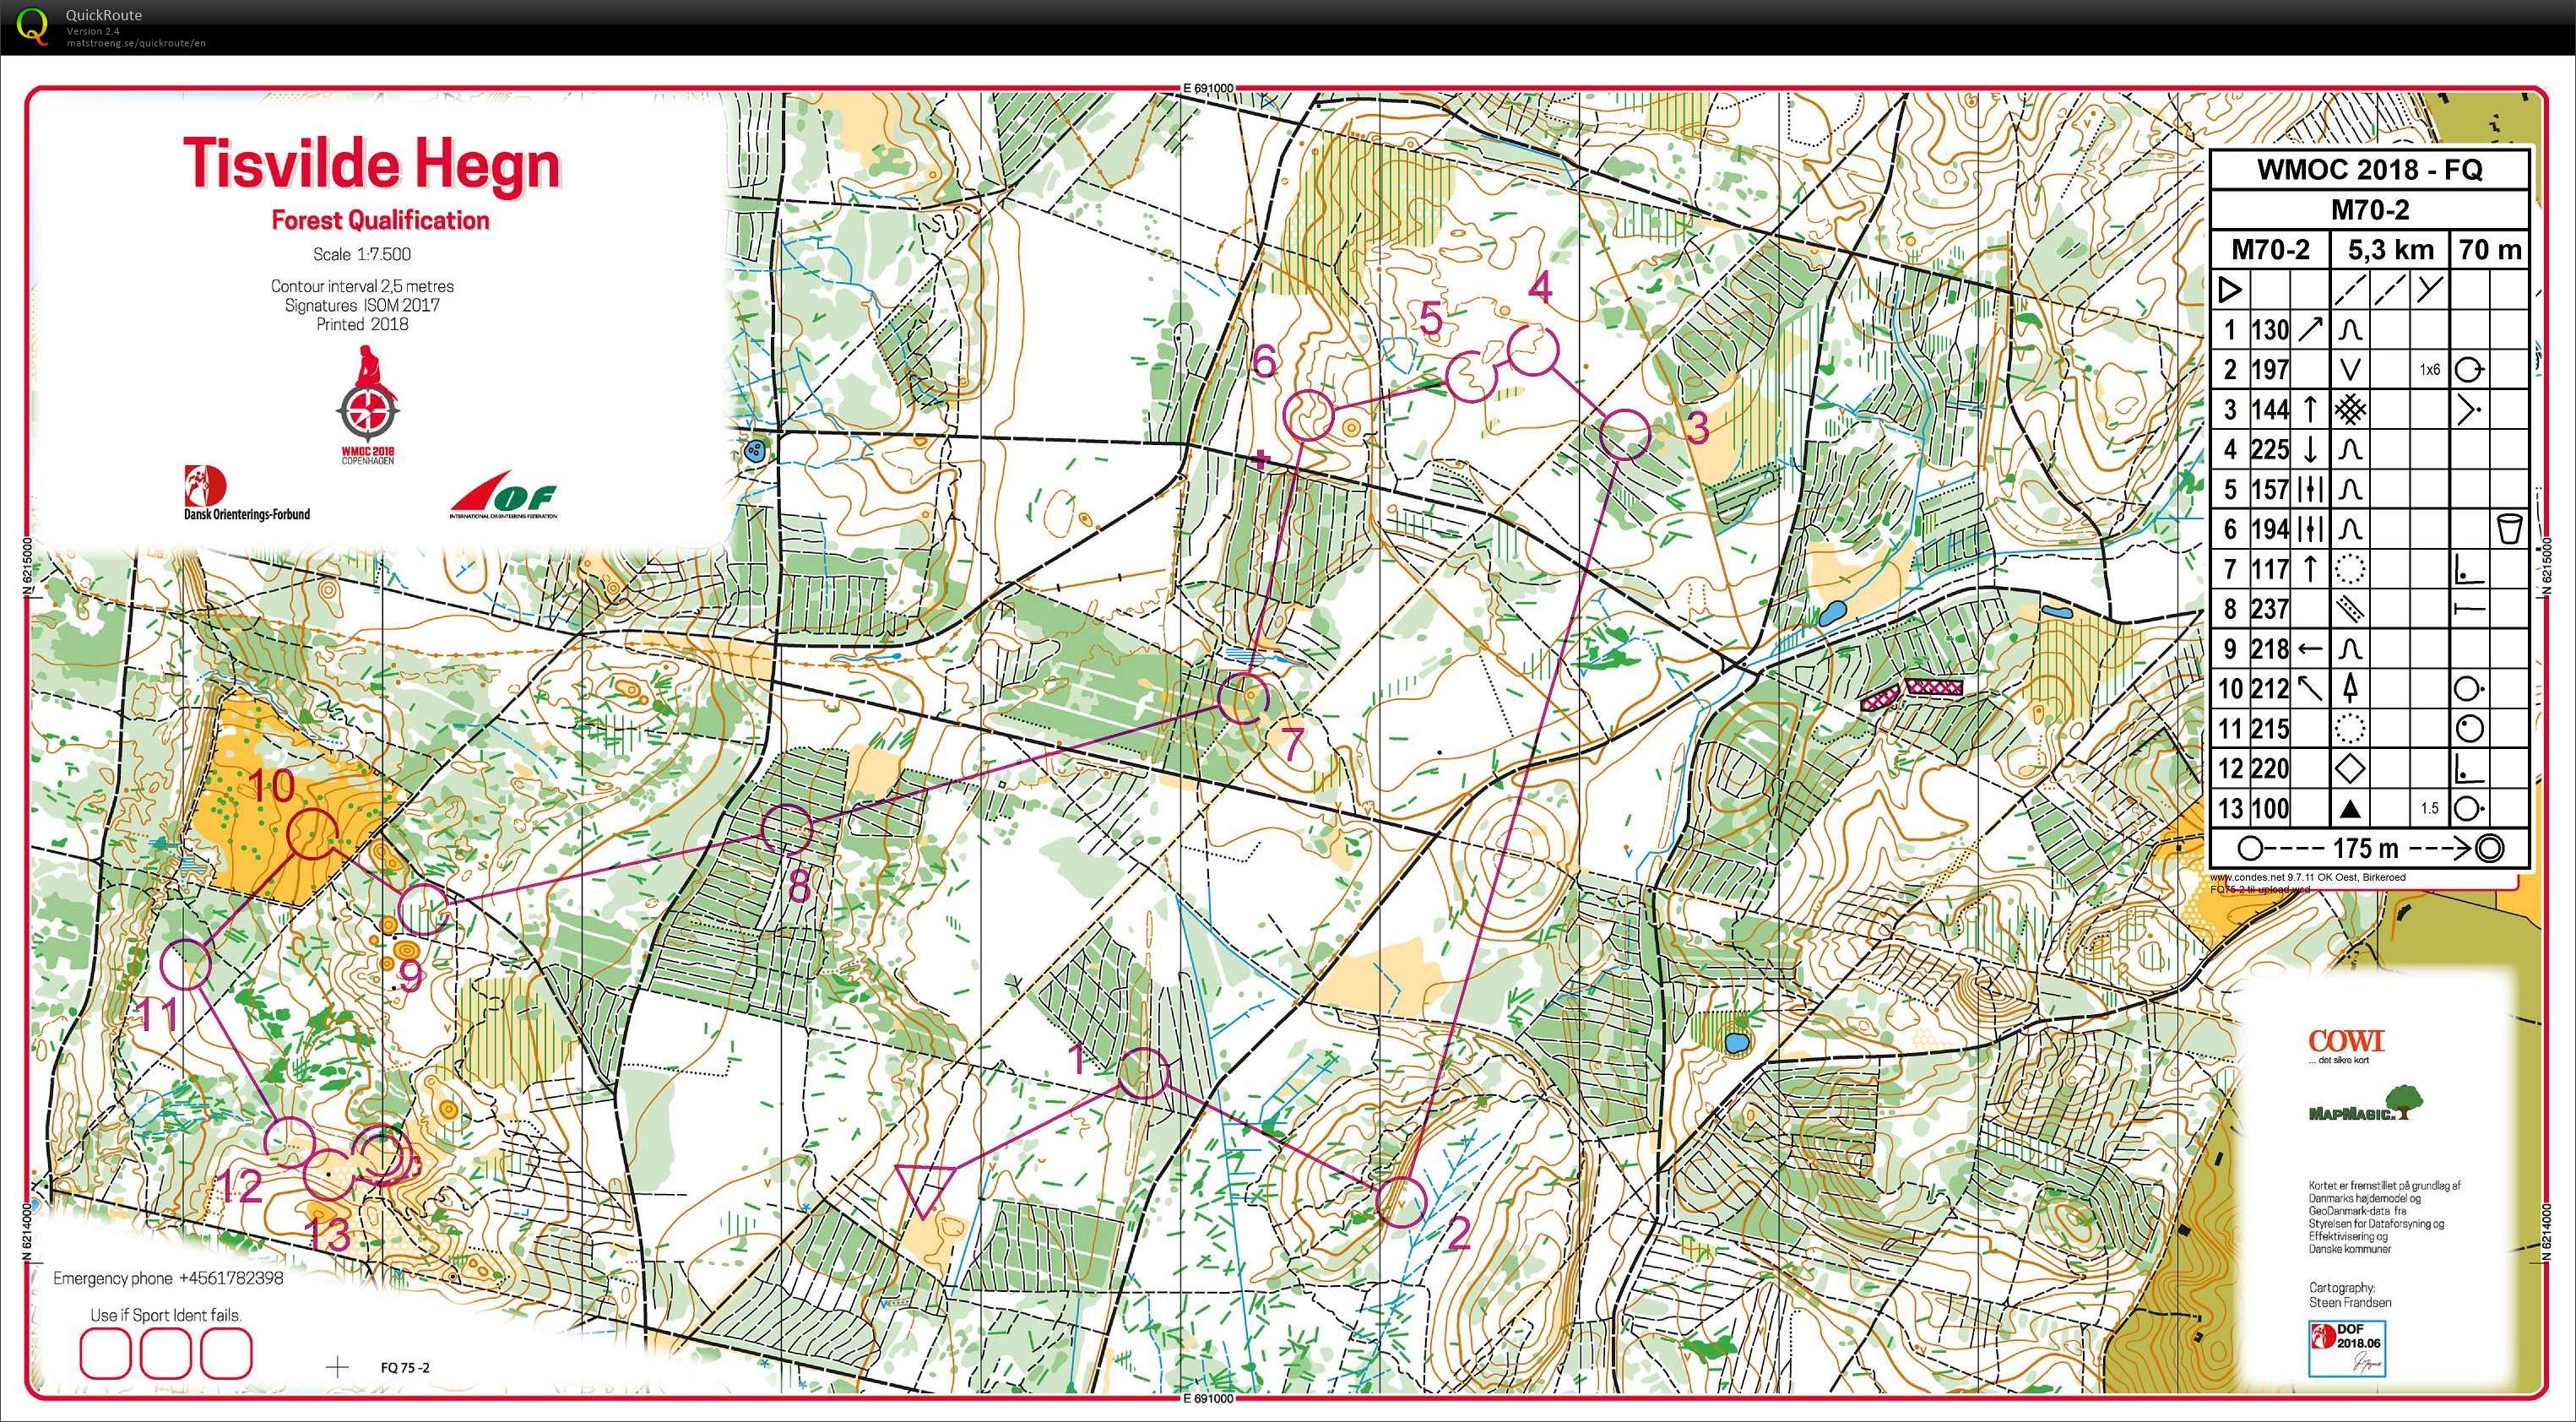Click the QuickRoute Q logo in the header
2576x1422 pixels.
[32, 26]
